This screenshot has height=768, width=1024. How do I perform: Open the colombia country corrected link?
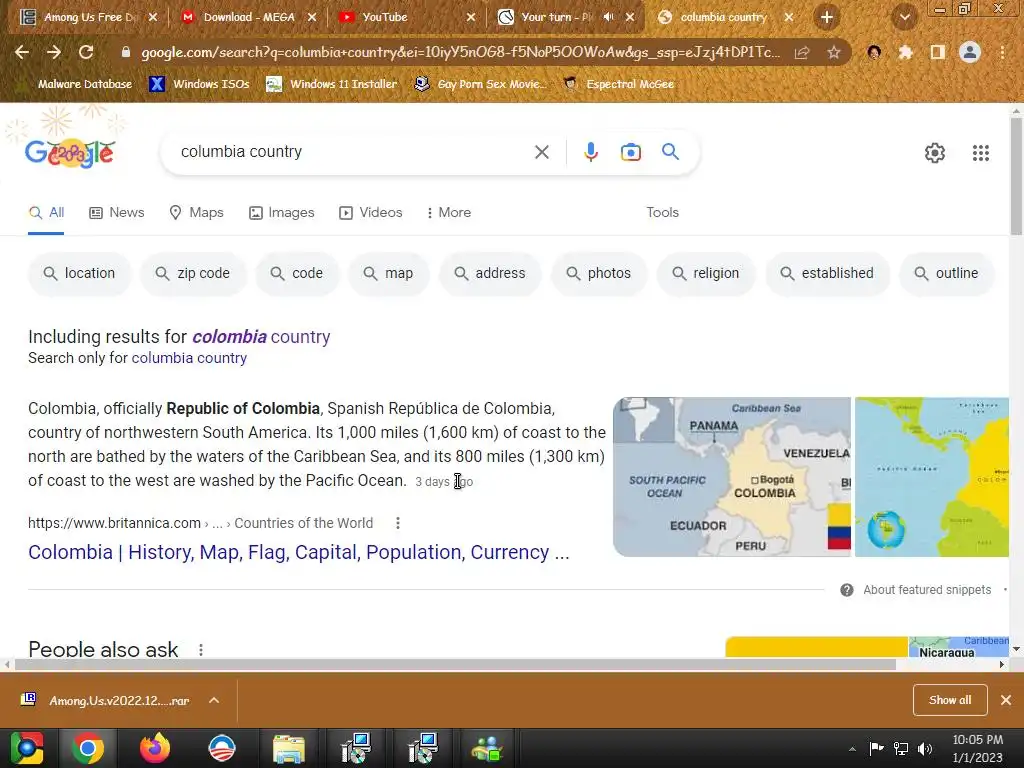coord(261,337)
